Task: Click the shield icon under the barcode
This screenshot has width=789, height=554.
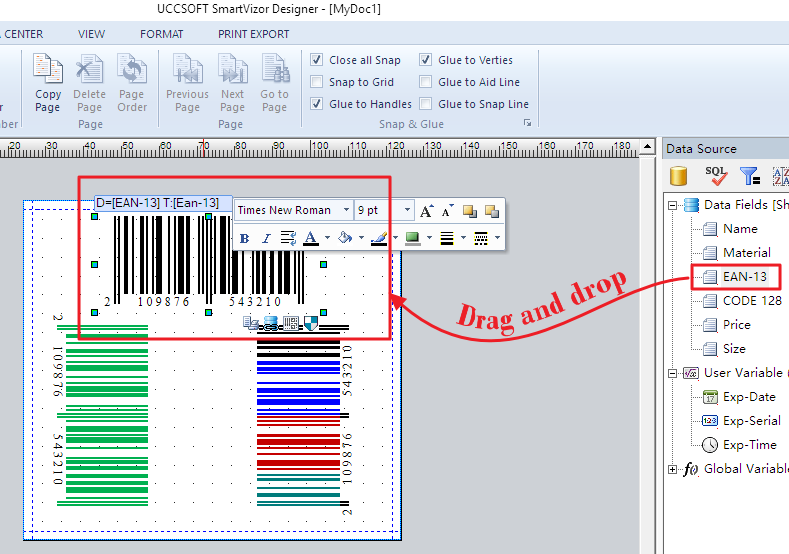Action: (x=311, y=323)
